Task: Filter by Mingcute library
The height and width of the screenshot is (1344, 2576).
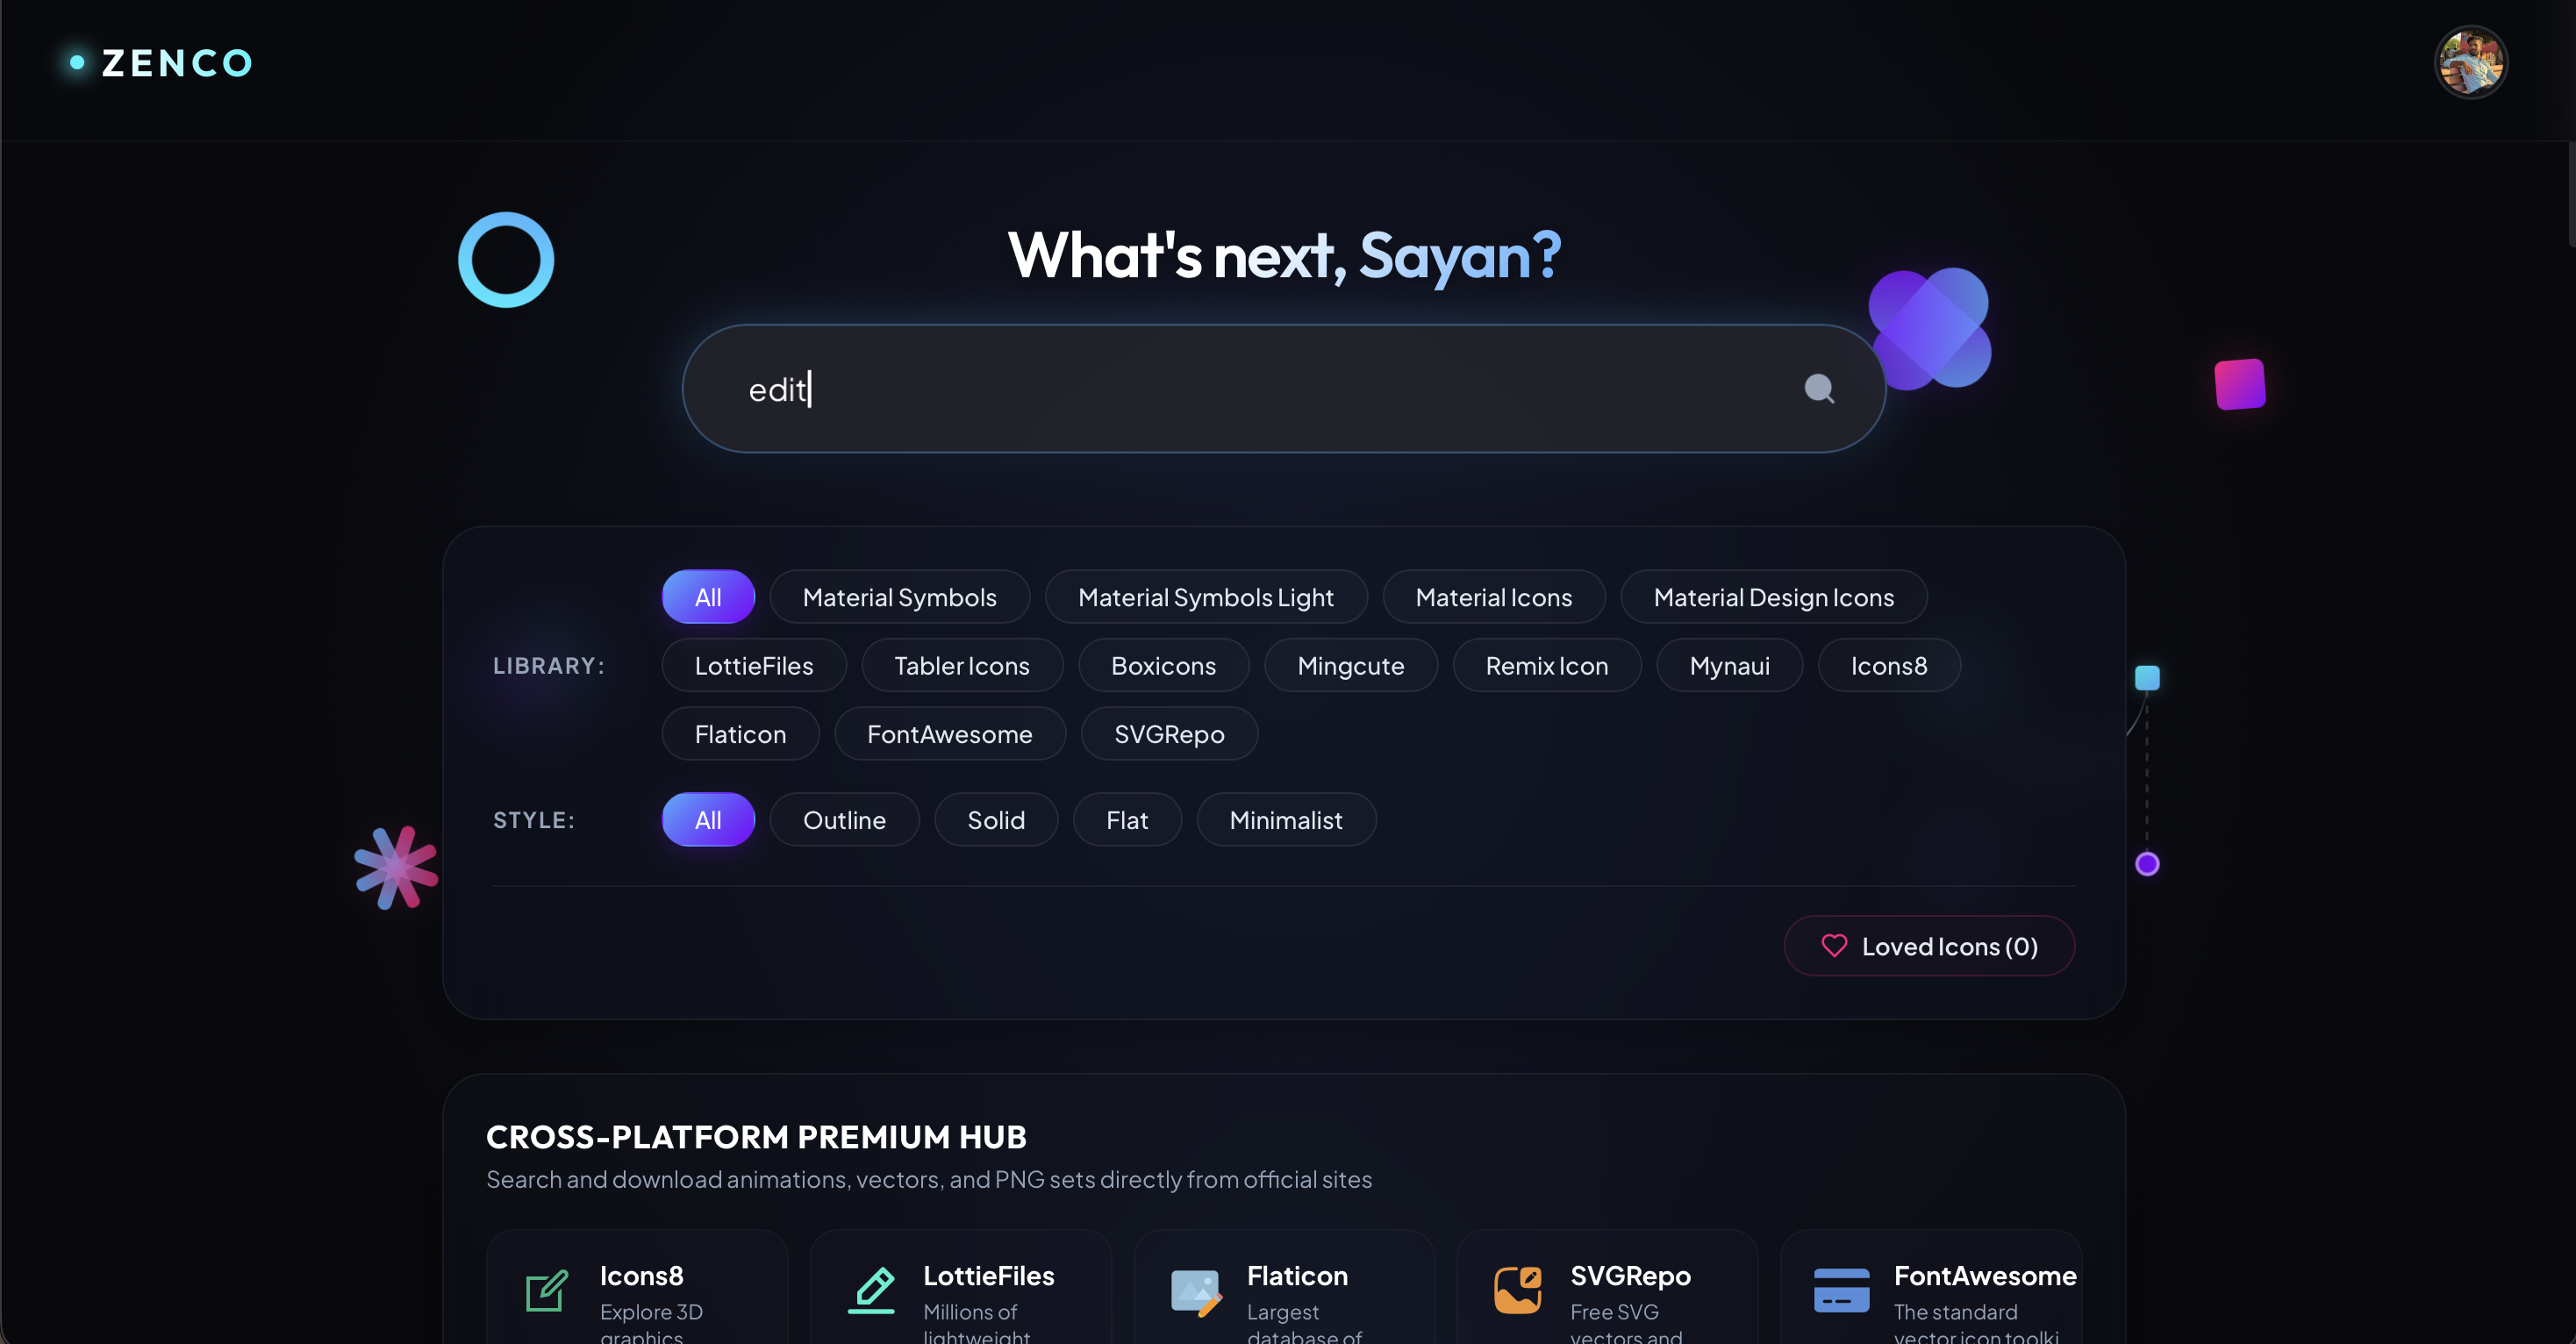Action: pyautogui.click(x=1350, y=665)
